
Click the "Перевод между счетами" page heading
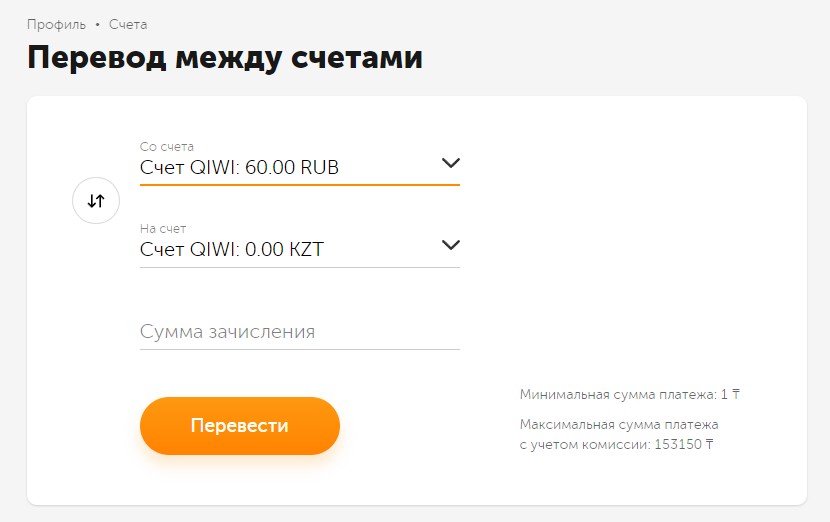tap(225, 57)
